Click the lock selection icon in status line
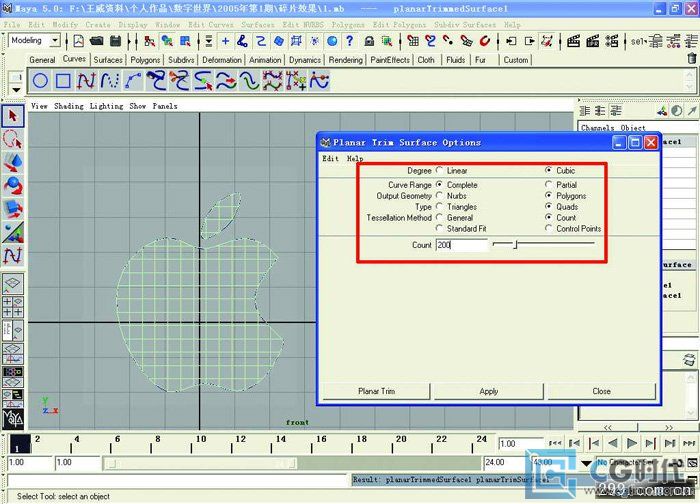This screenshot has width=700, height=504. click(x=369, y=42)
